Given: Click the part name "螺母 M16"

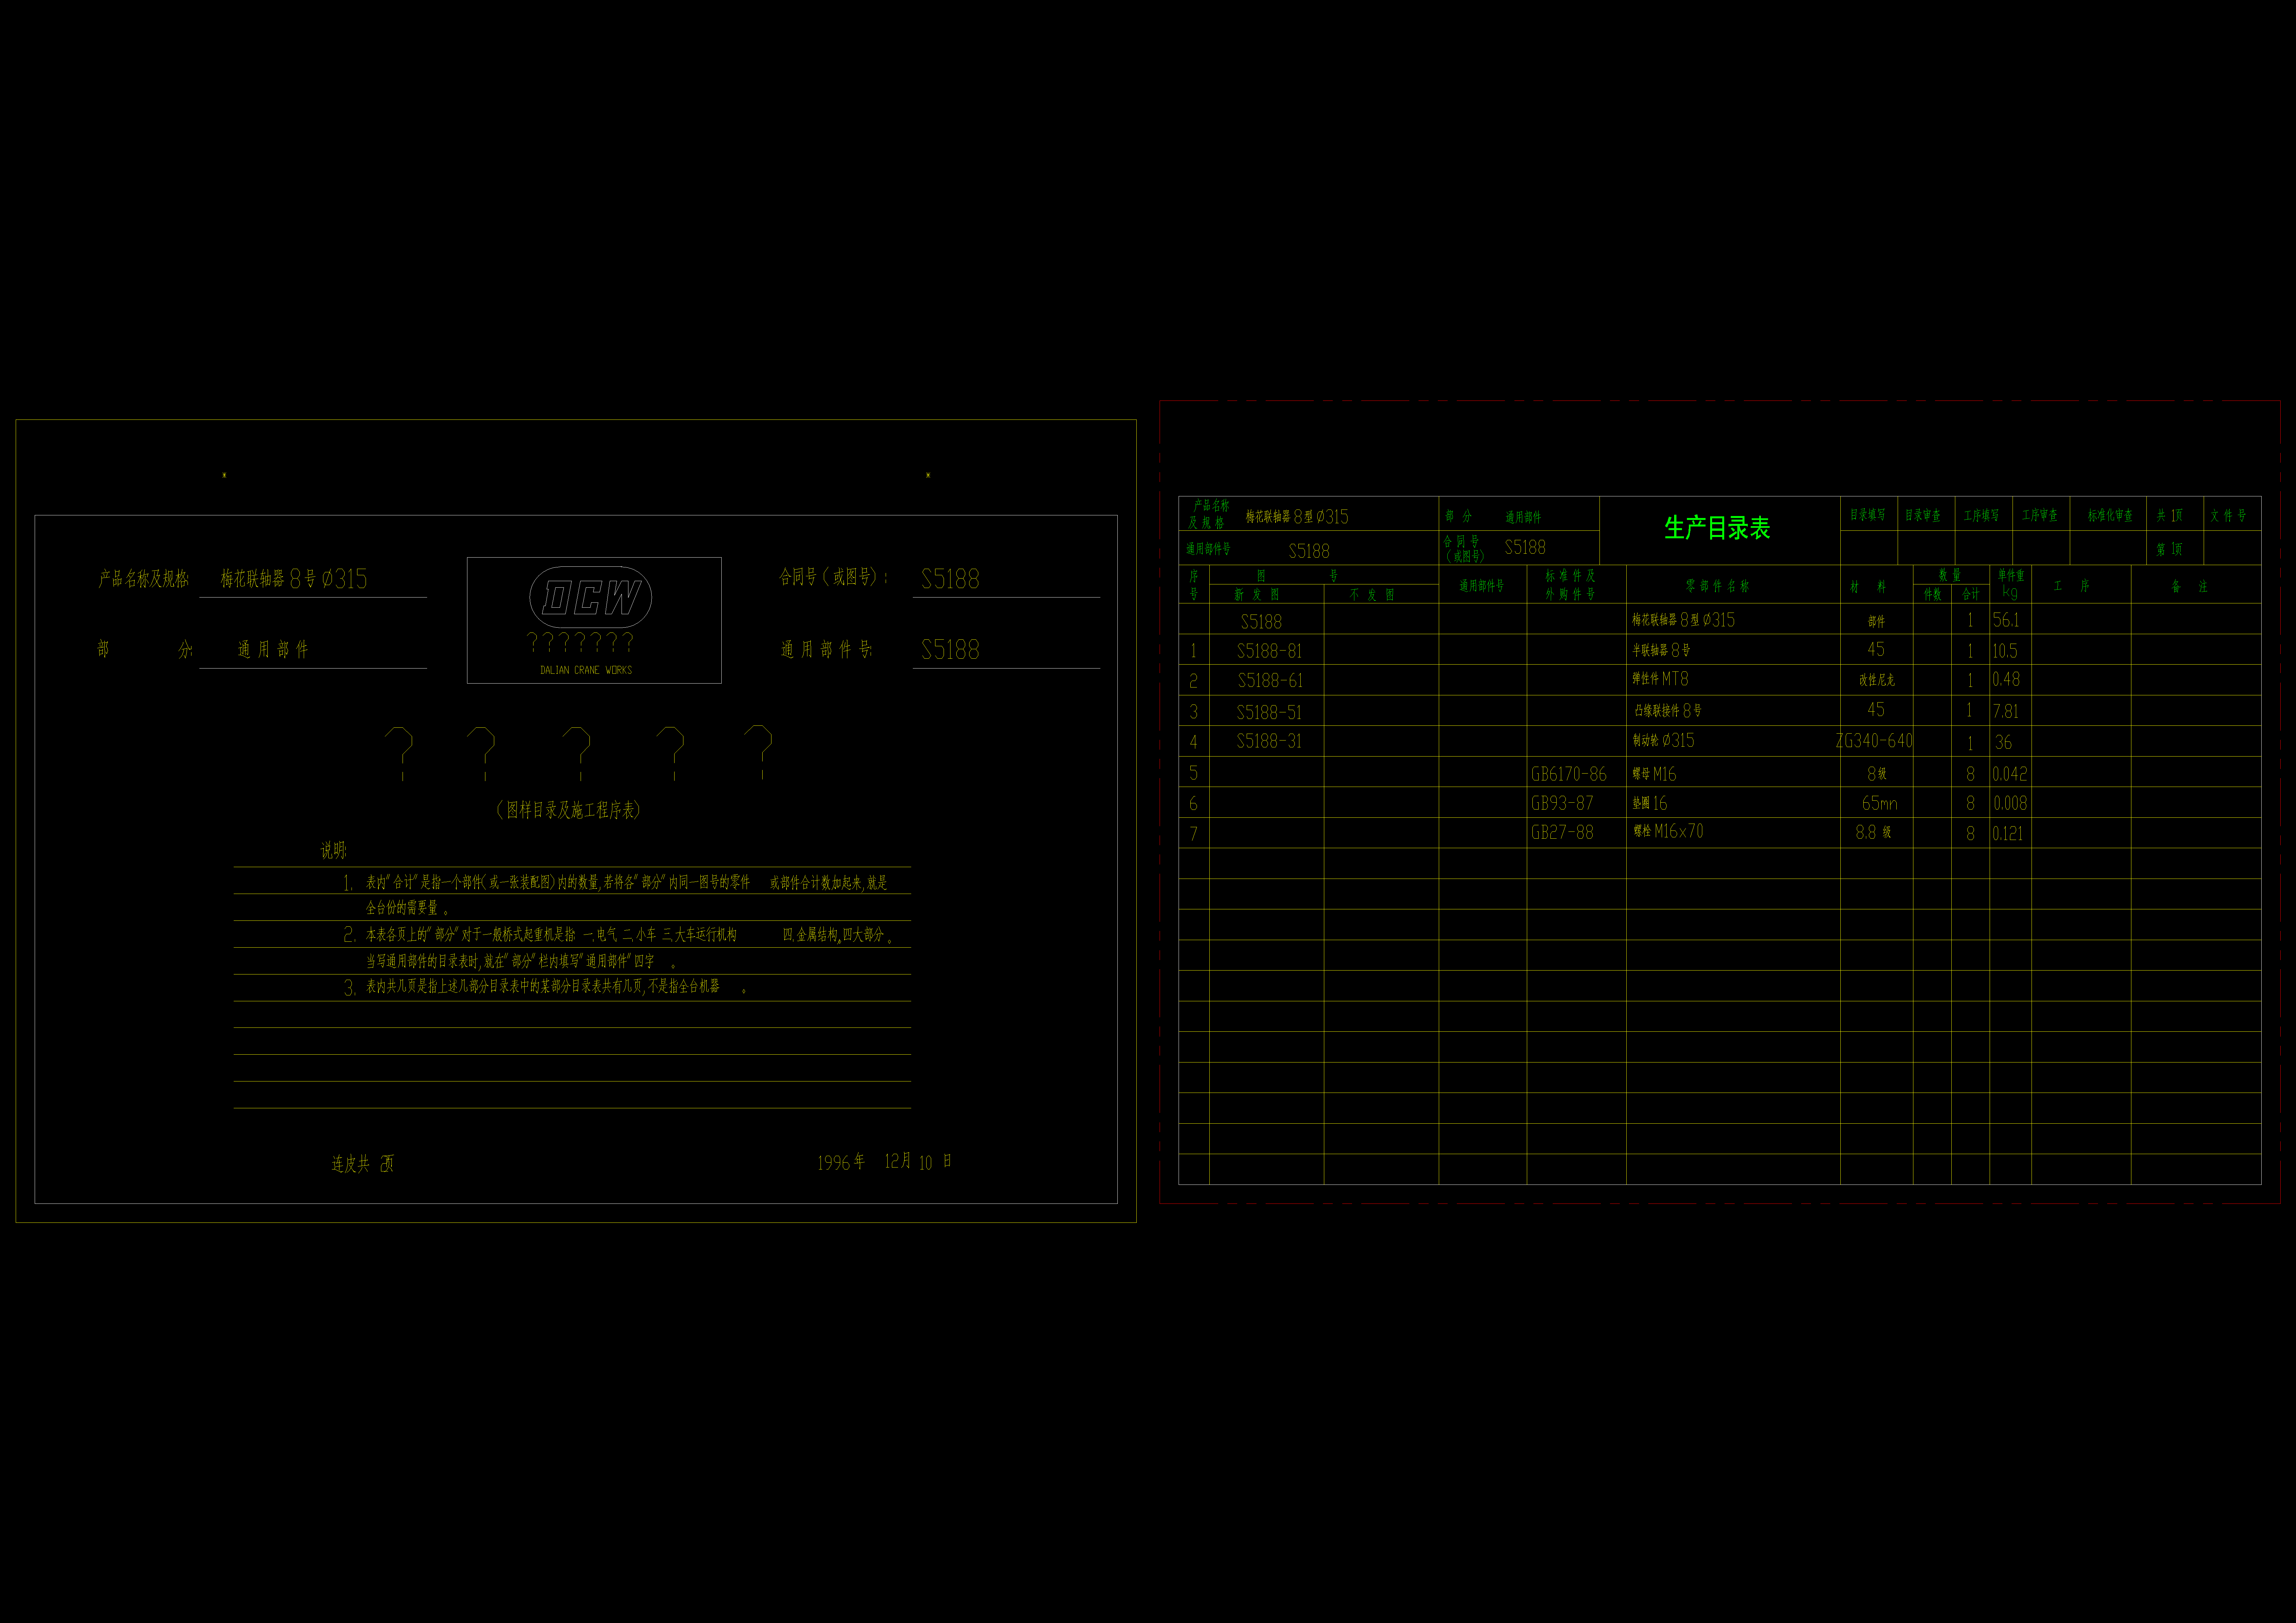Looking at the screenshot, I should point(1654,774).
